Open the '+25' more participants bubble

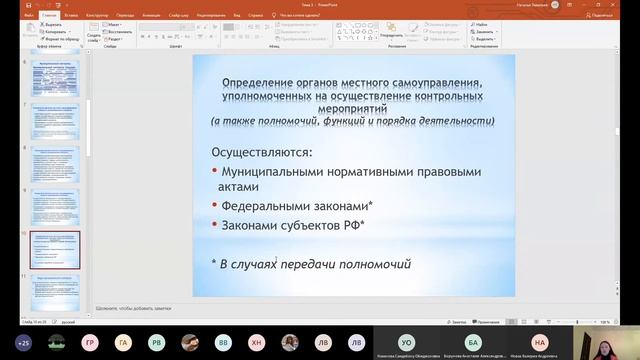point(23,343)
